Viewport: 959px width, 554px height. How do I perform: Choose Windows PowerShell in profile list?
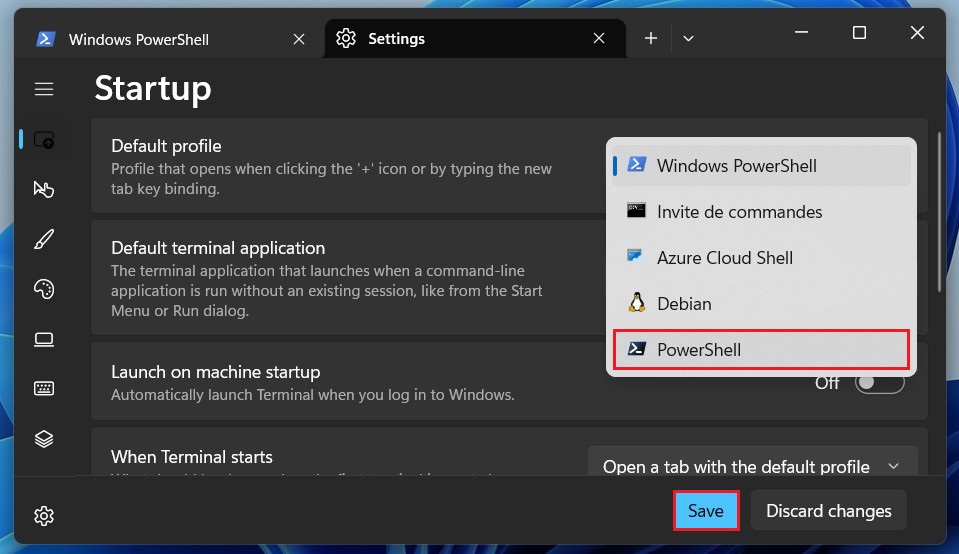pos(761,166)
